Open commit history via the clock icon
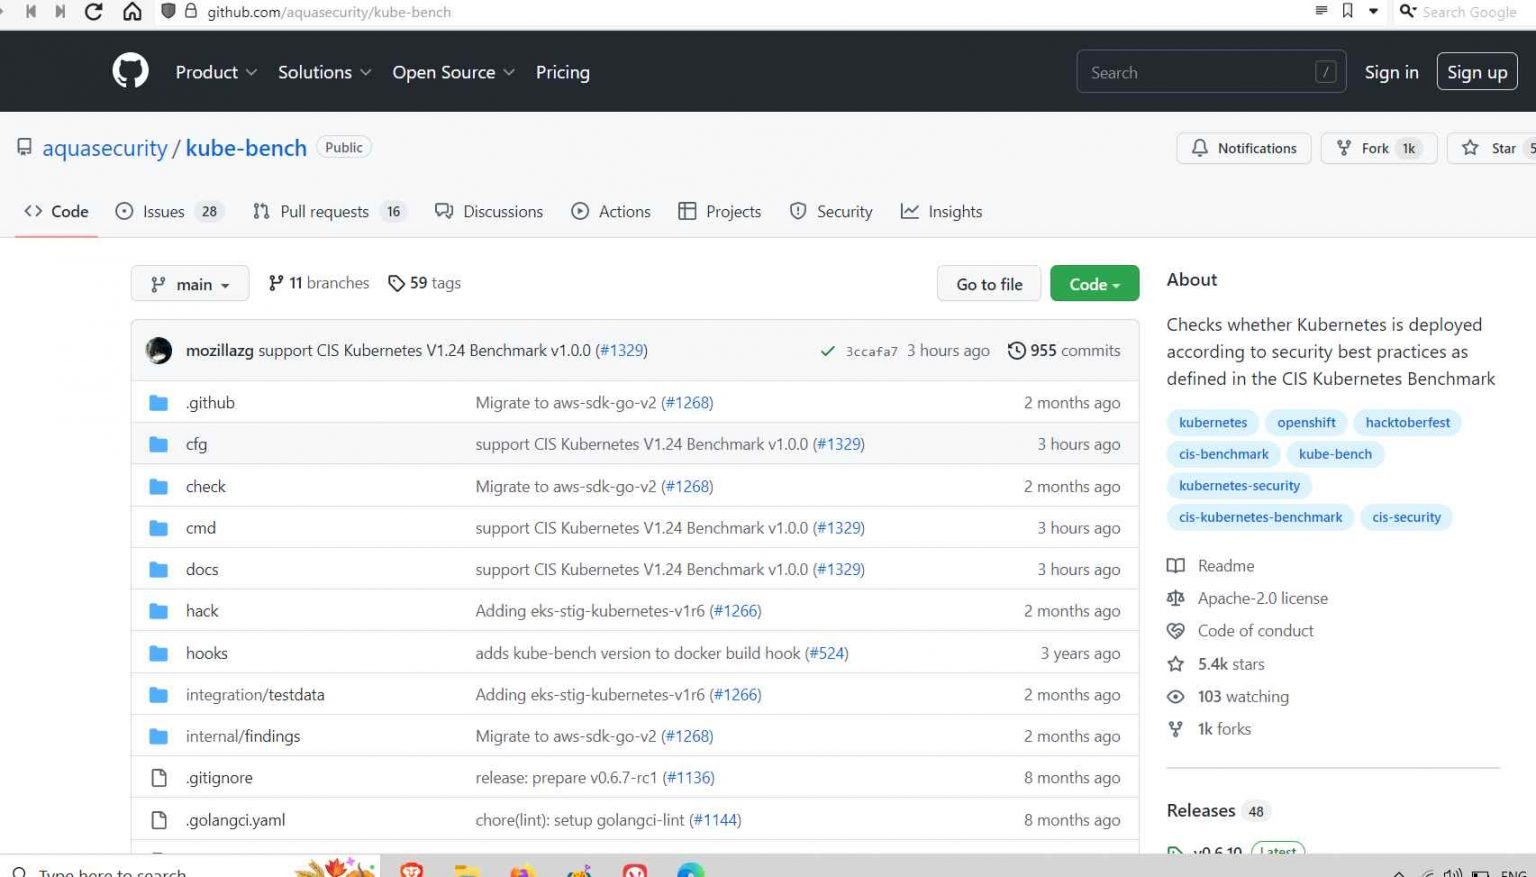Image resolution: width=1536 pixels, height=877 pixels. click(x=1017, y=350)
